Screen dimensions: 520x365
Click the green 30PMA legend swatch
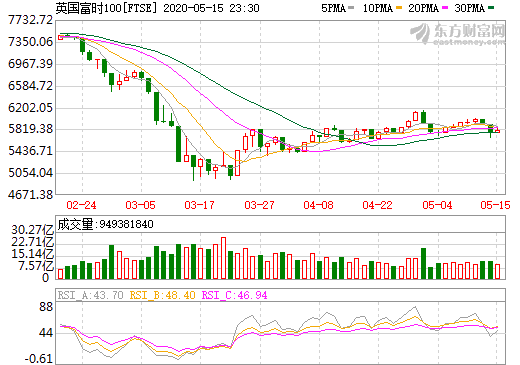pyautogui.click(x=491, y=8)
